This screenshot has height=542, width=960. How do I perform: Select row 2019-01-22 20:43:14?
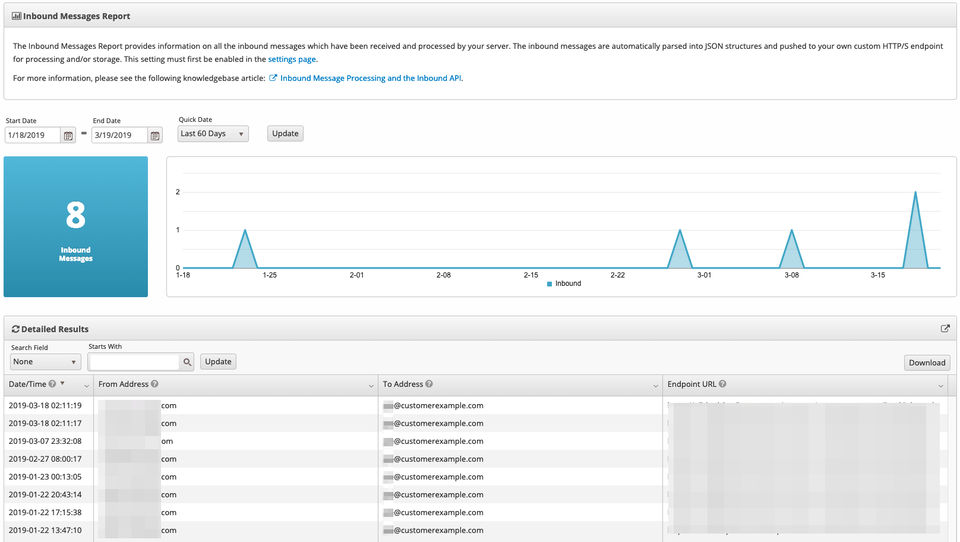[476, 494]
